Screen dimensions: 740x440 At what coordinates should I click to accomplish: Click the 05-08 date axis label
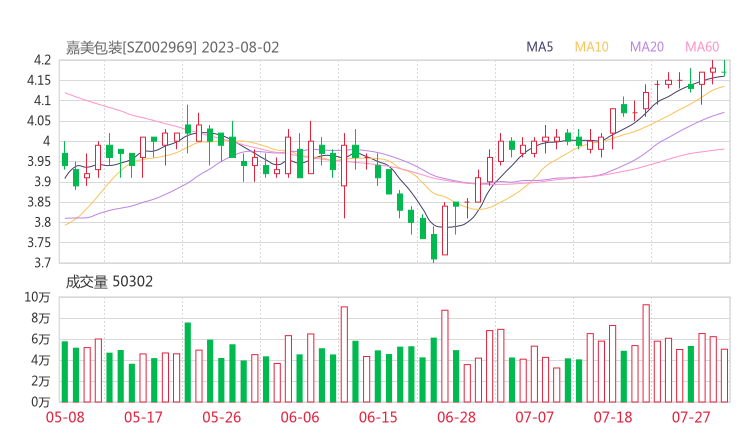click(65, 417)
